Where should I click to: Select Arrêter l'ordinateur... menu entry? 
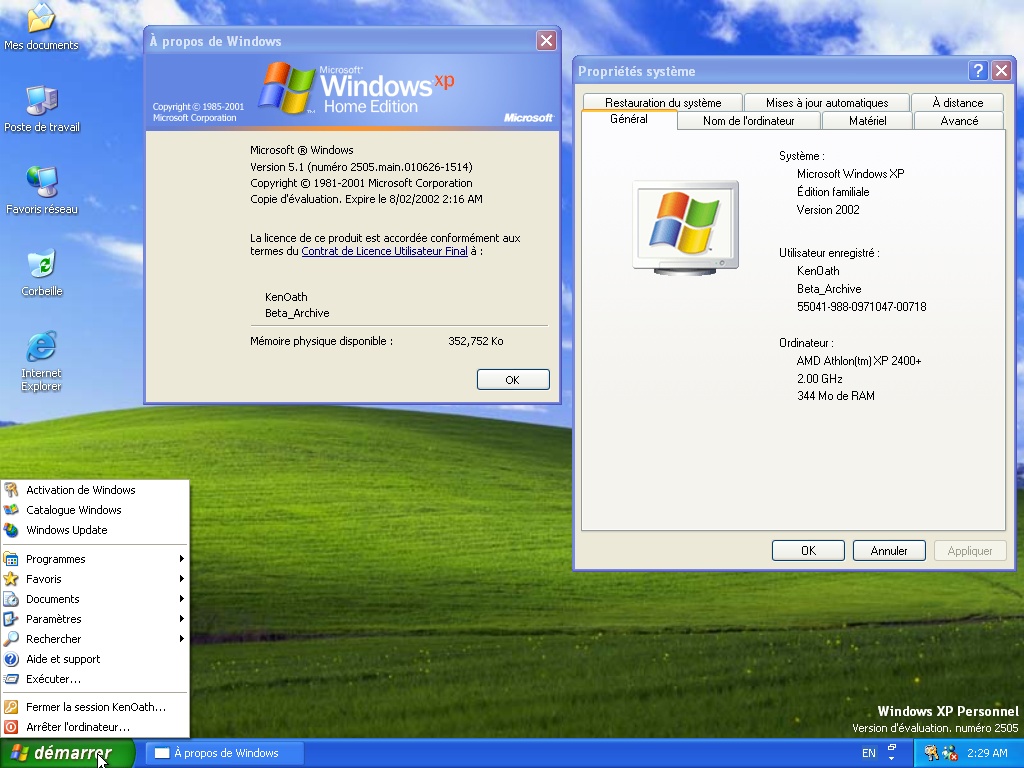click(95, 727)
